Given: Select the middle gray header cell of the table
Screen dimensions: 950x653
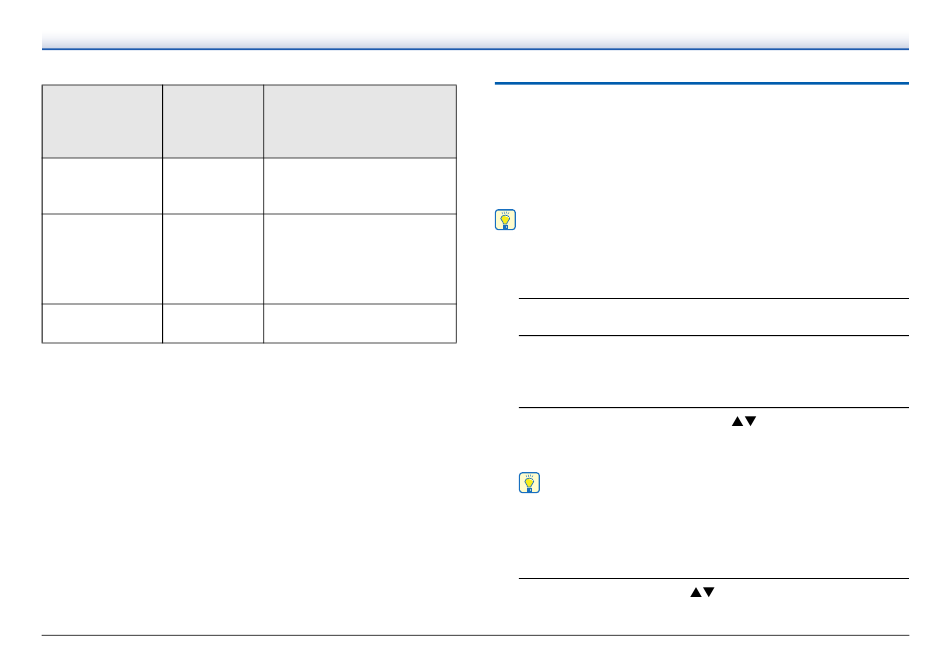Looking at the screenshot, I should tap(213, 122).
